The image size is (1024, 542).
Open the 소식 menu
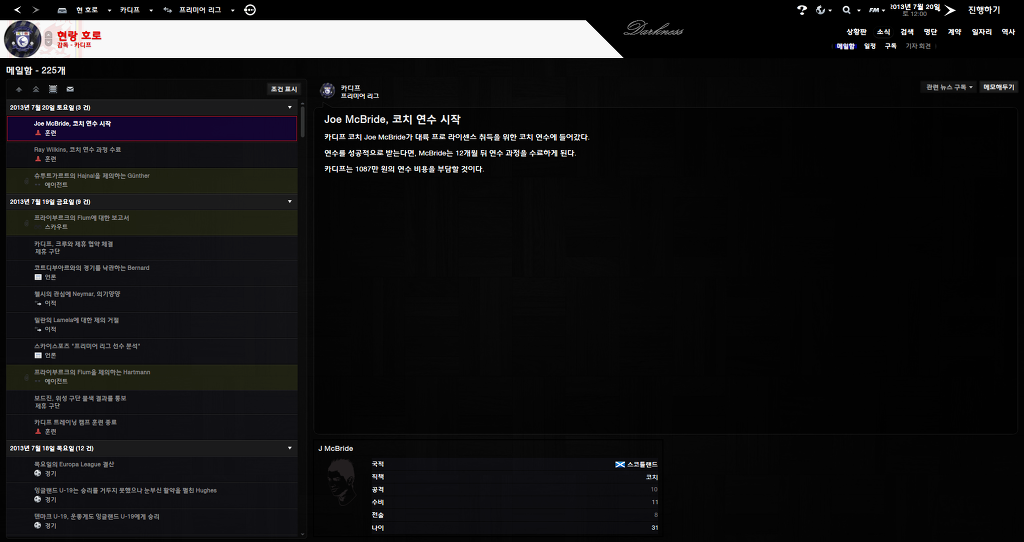tap(884, 31)
